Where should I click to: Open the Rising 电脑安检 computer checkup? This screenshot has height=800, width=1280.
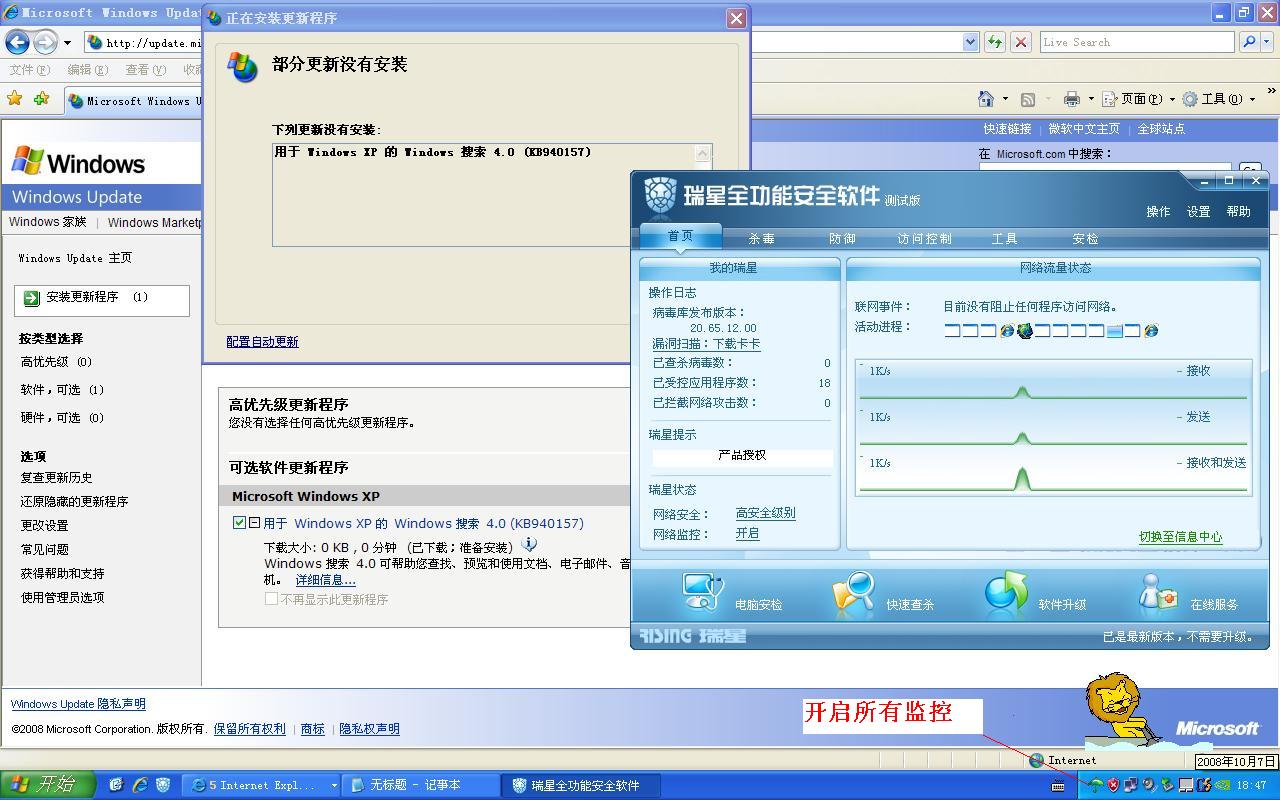(731, 594)
